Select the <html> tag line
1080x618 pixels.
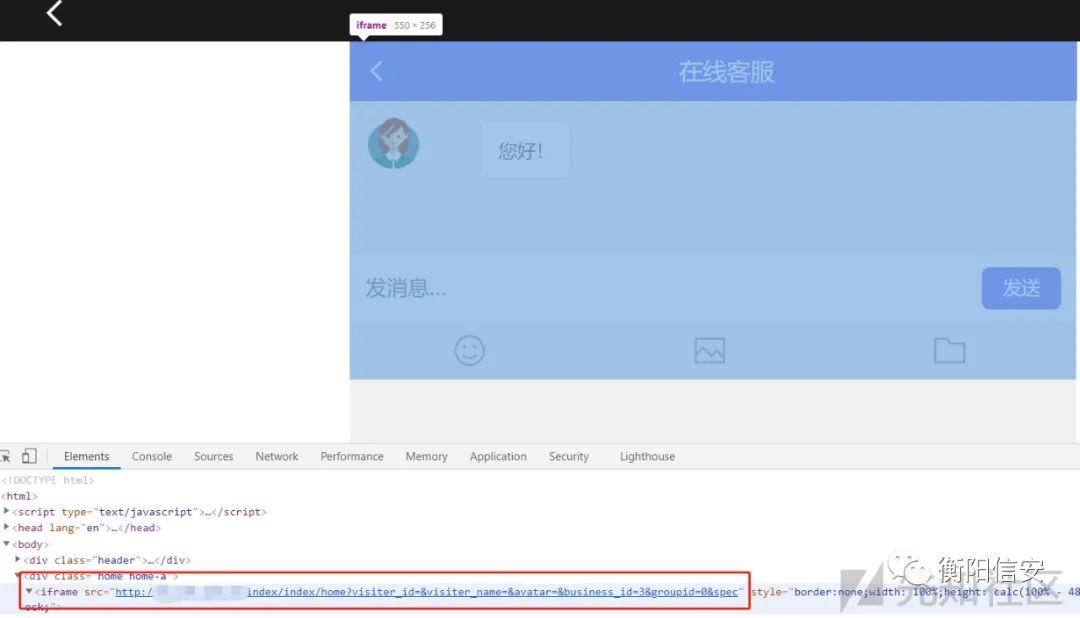(19, 496)
